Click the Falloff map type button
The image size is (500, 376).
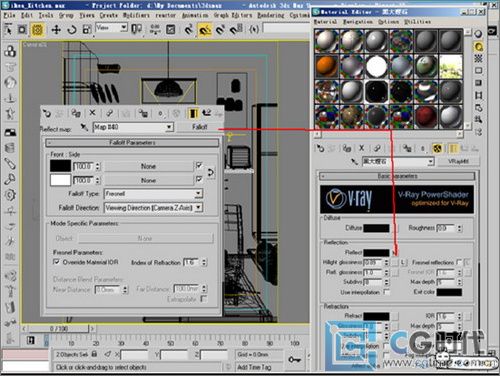(199, 127)
